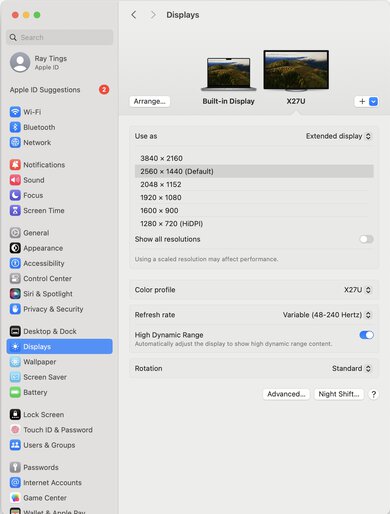Open Wi-Fi settings icon in sidebar
This screenshot has height=514, width=390.
click(15, 112)
